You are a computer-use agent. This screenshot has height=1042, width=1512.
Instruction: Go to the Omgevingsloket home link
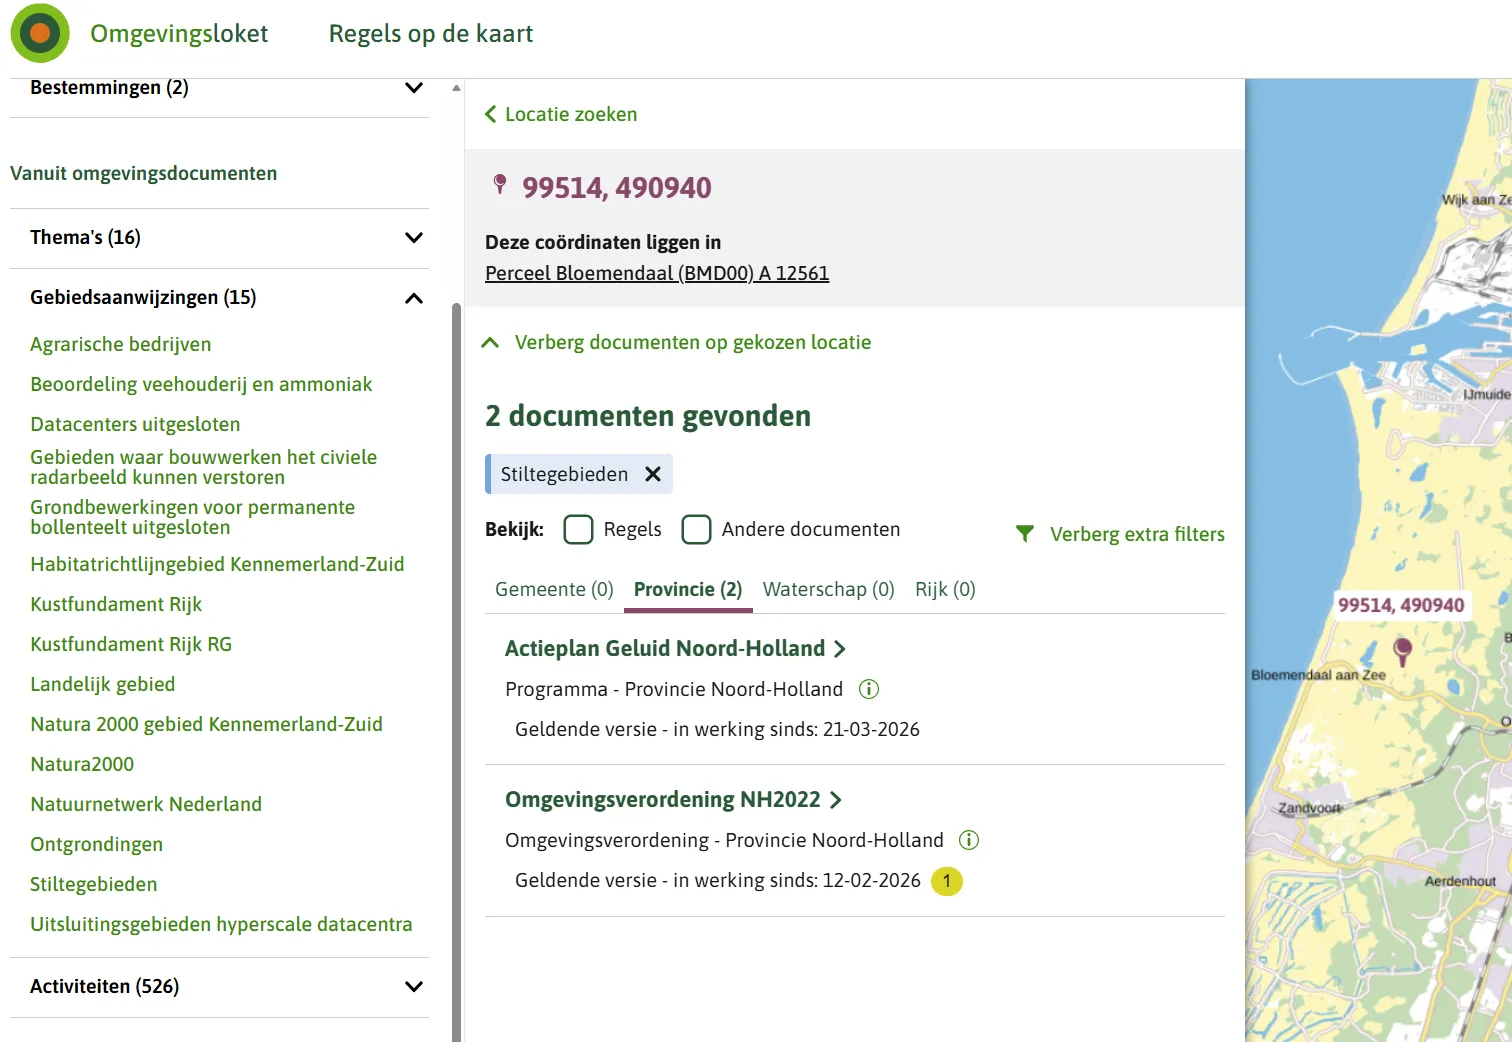[179, 33]
